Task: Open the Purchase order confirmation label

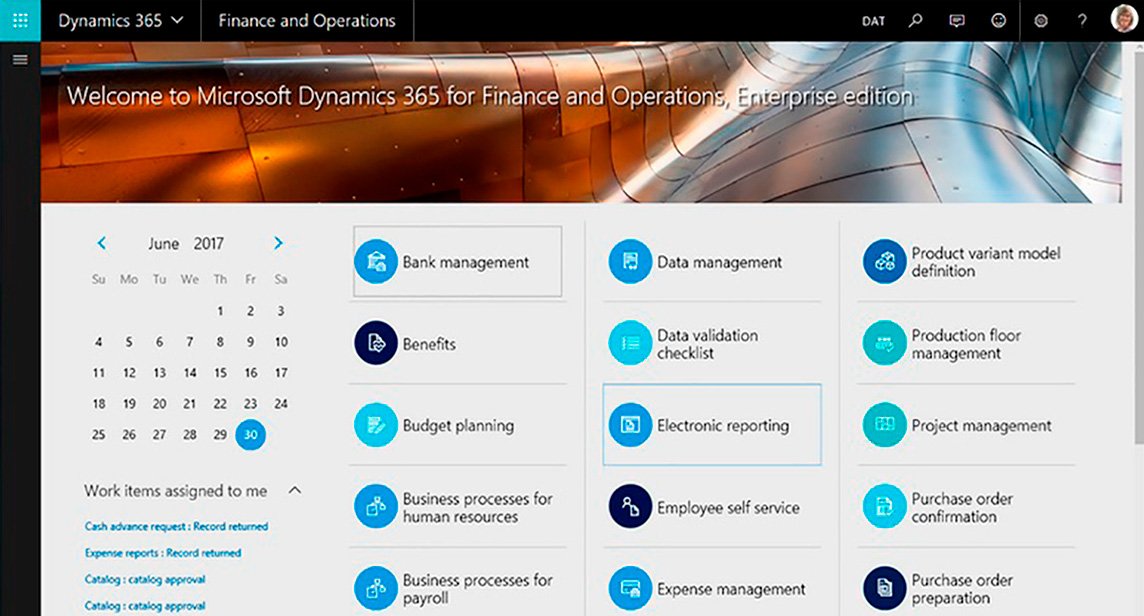Action: 962,507
